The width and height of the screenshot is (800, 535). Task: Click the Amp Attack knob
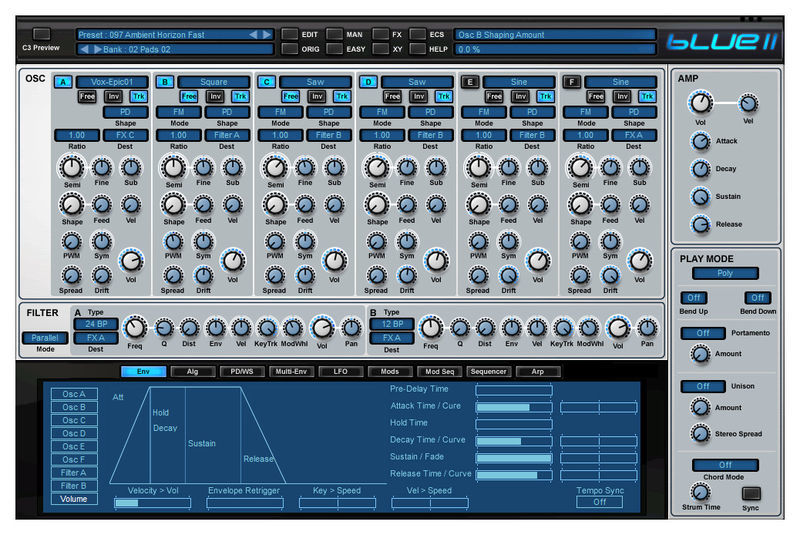[701, 141]
